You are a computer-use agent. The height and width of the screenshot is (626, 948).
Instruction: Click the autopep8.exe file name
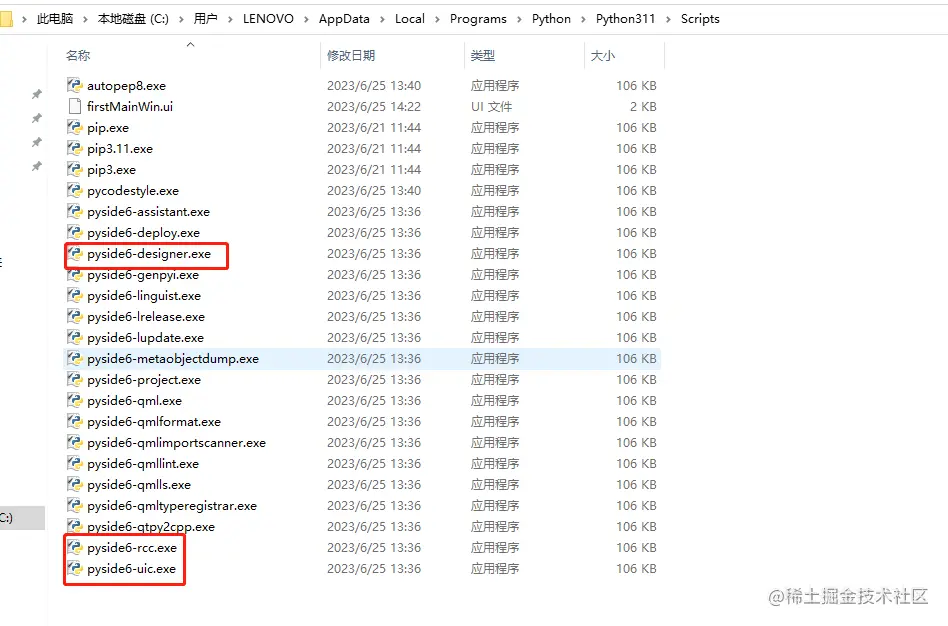pyautogui.click(x=126, y=86)
